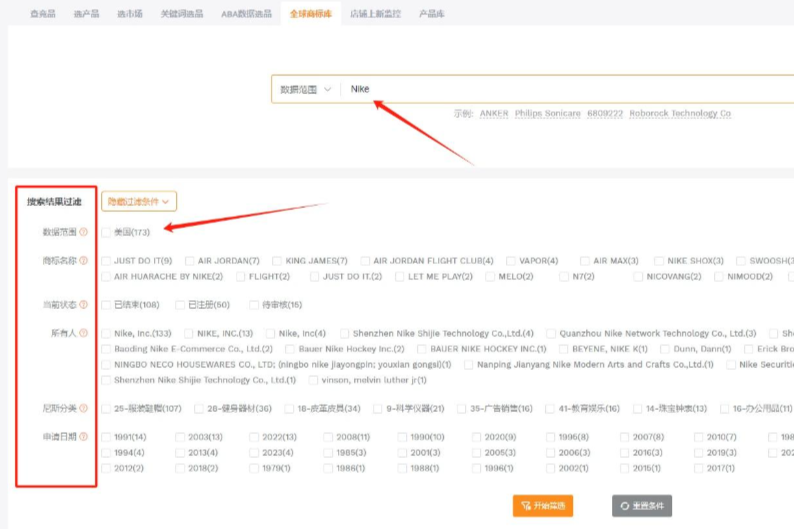Click the gray 重置条件 reset button

pos(642,506)
